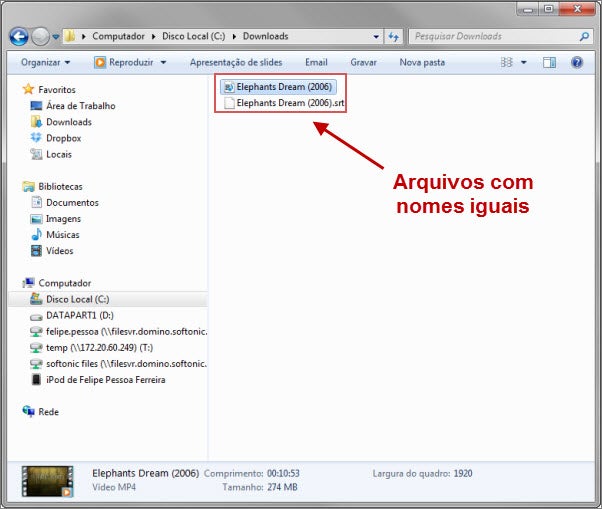Viewport: 602px width, 509px height.
Task: Create a folder with Nova pasta
Action: click(x=422, y=62)
